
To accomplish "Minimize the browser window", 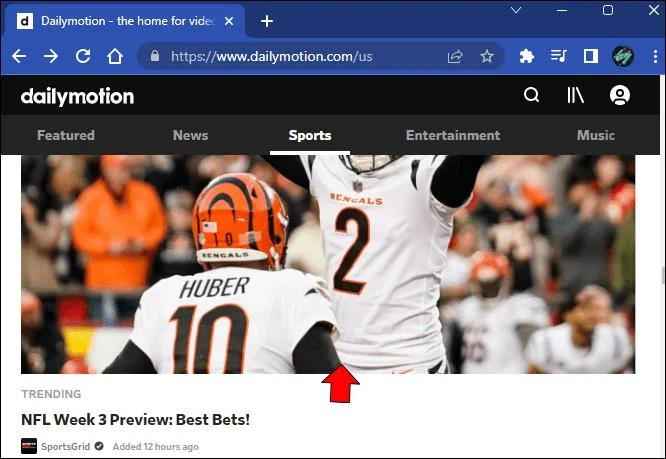I will pyautogui.click(x=562, y=10).
